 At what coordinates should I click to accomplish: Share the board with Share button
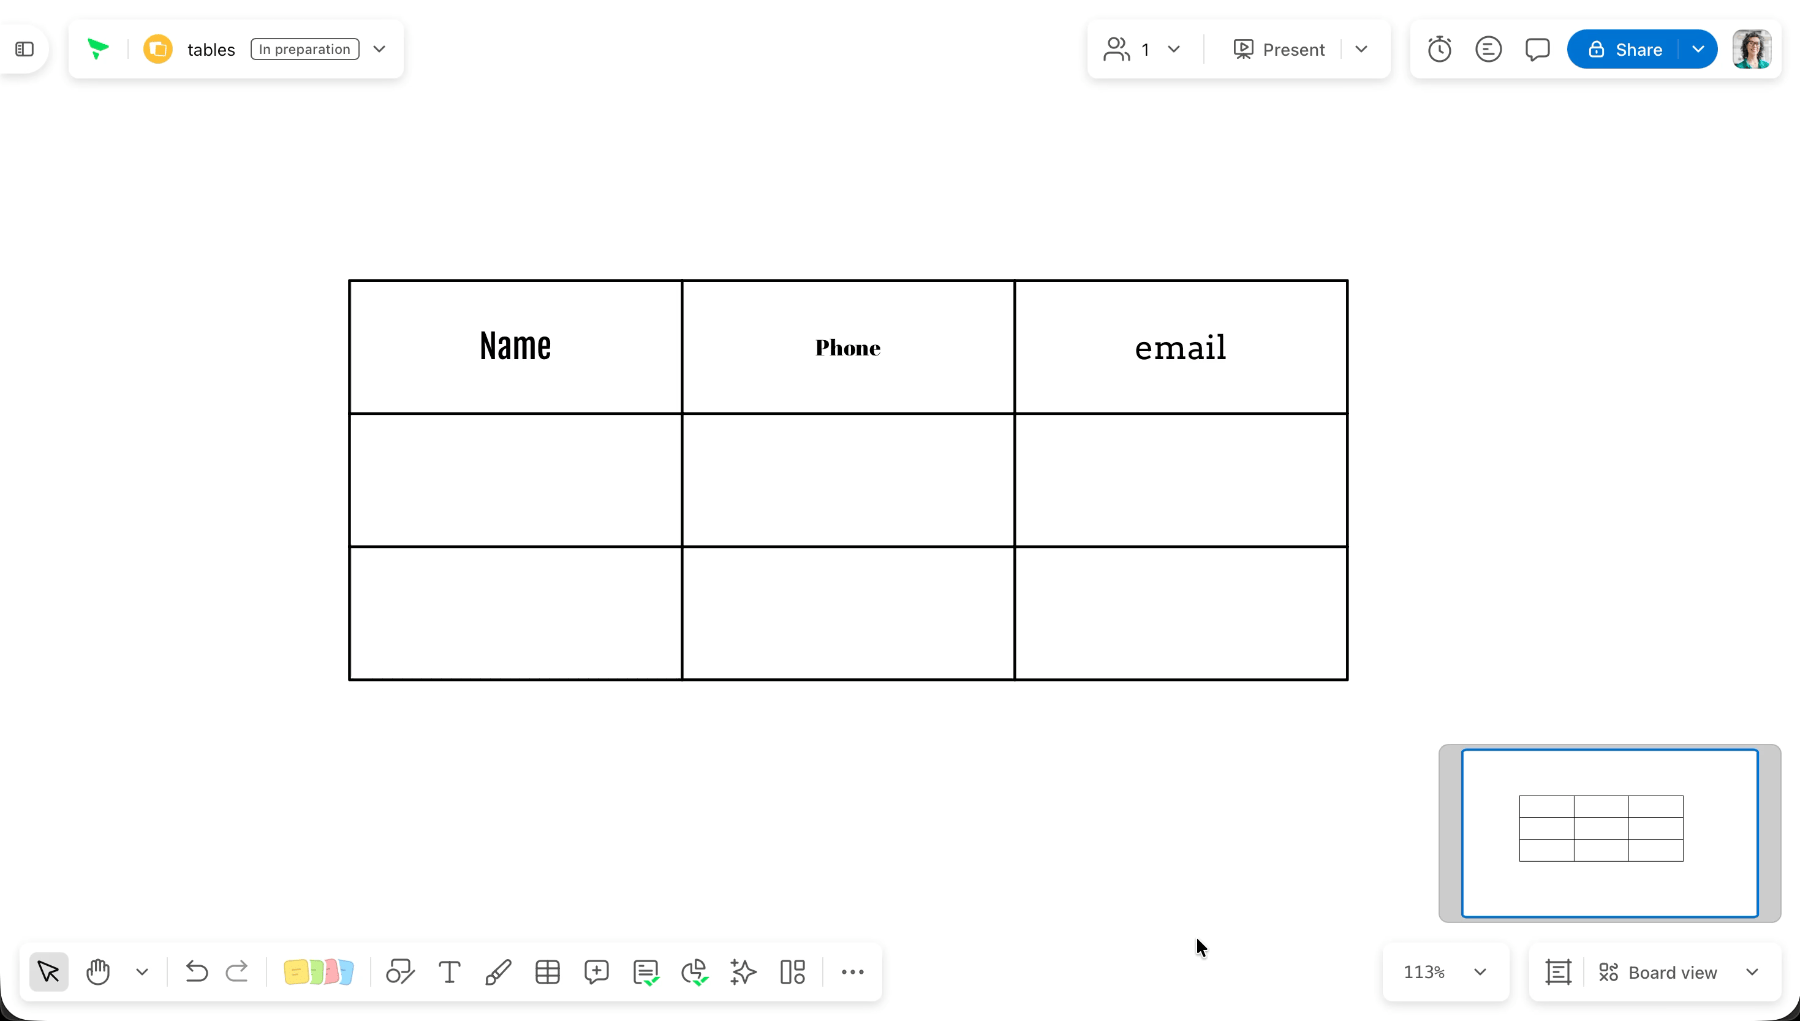[1624, 49]
